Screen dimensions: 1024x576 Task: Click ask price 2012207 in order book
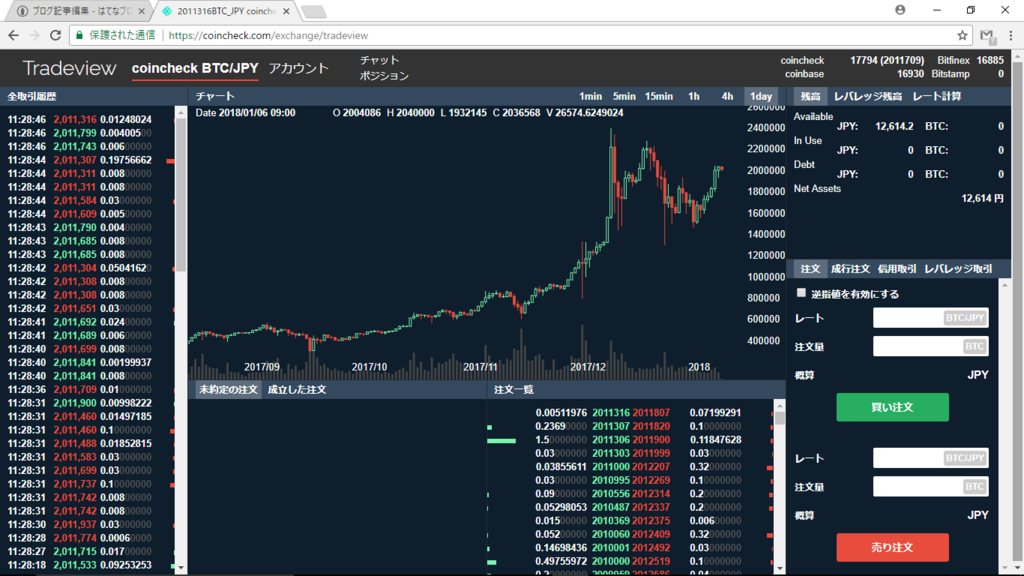coord(650,467)
